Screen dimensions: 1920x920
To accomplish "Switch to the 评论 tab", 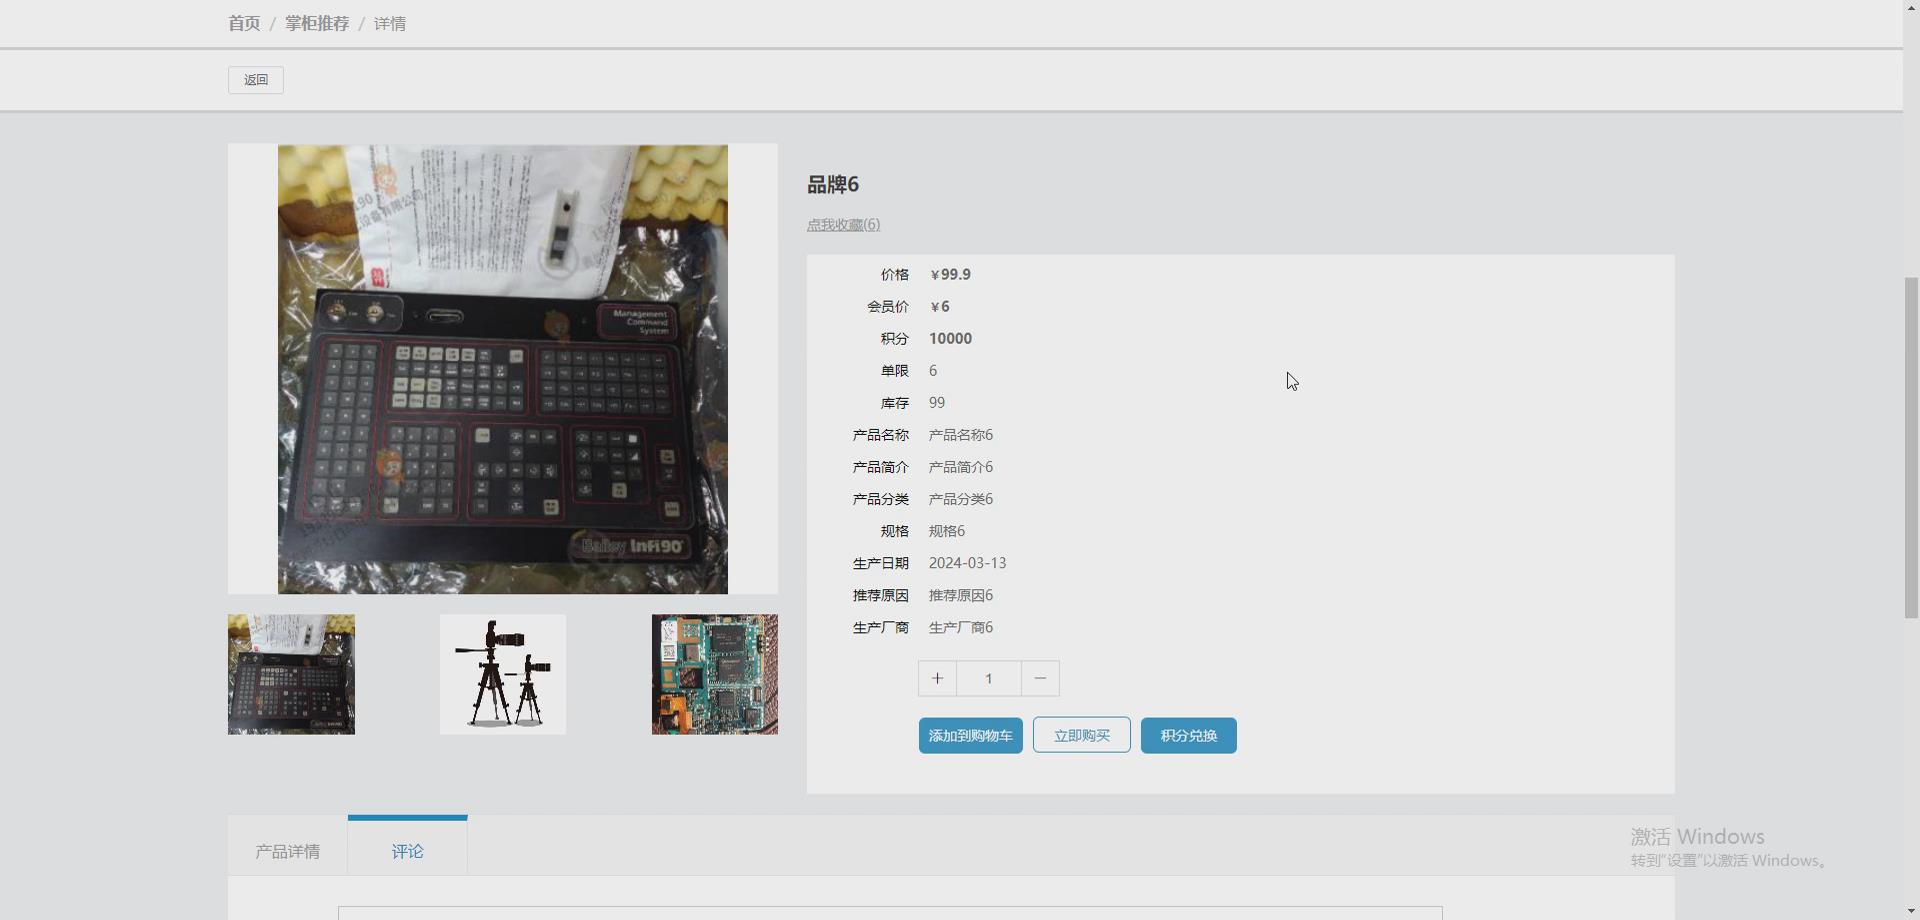I will (407, 851).
